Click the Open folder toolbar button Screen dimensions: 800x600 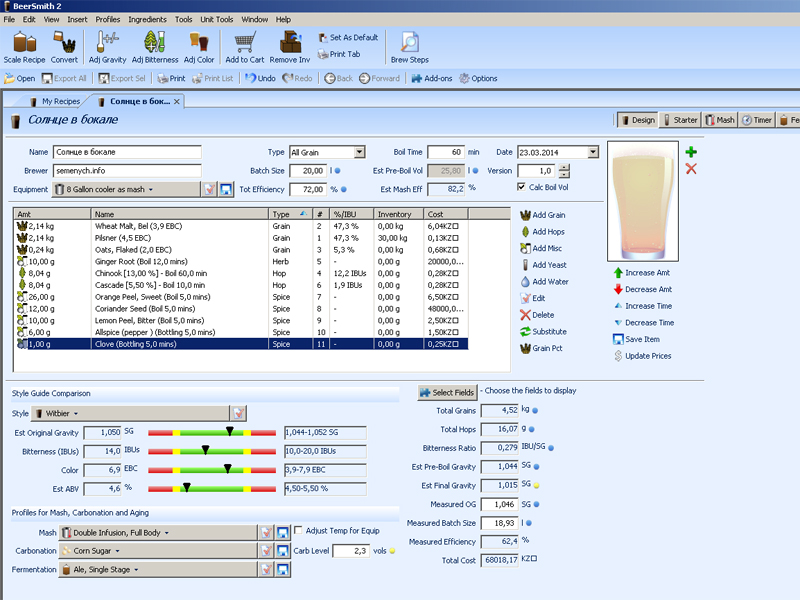click(x=20, y=79)
